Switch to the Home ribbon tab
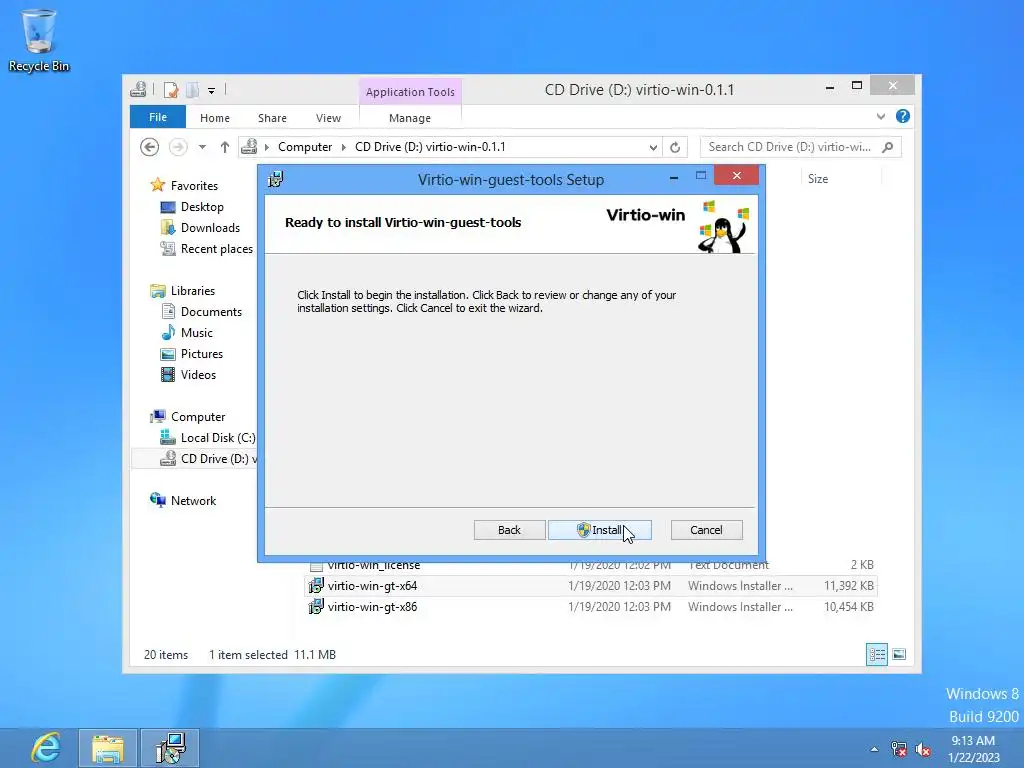 [215, 118]
